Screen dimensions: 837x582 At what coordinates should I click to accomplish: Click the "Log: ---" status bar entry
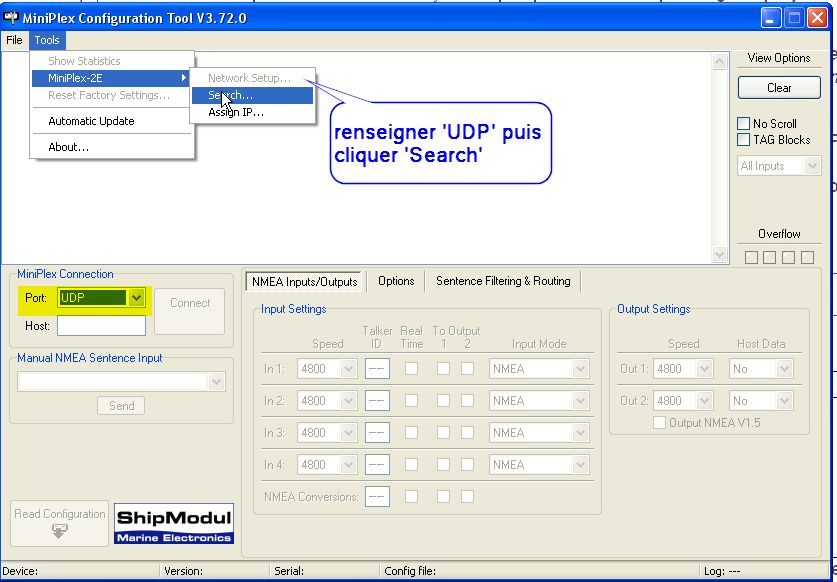(x=722, y=571)
